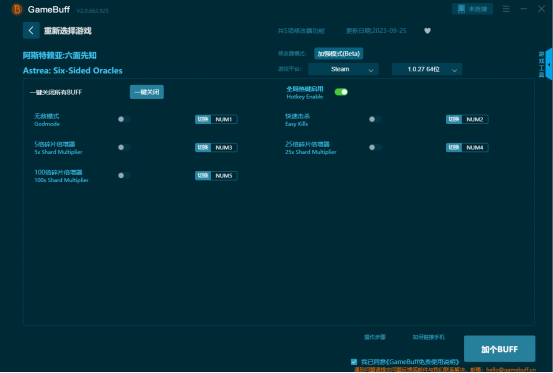Screen dimensions: 553x373
Task: Click the GameBuff logo icon
Action: (x=17, y=10)
